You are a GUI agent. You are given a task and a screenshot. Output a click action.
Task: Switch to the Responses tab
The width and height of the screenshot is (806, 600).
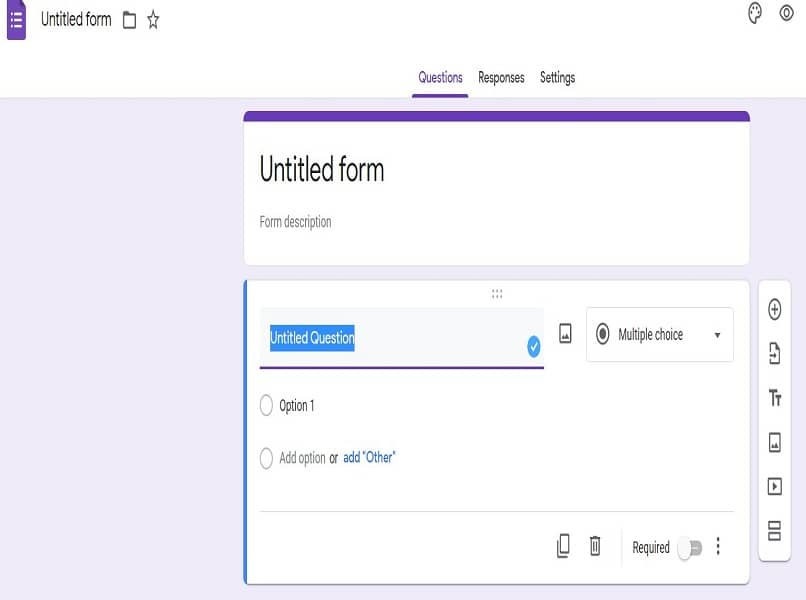click(500, 77)
